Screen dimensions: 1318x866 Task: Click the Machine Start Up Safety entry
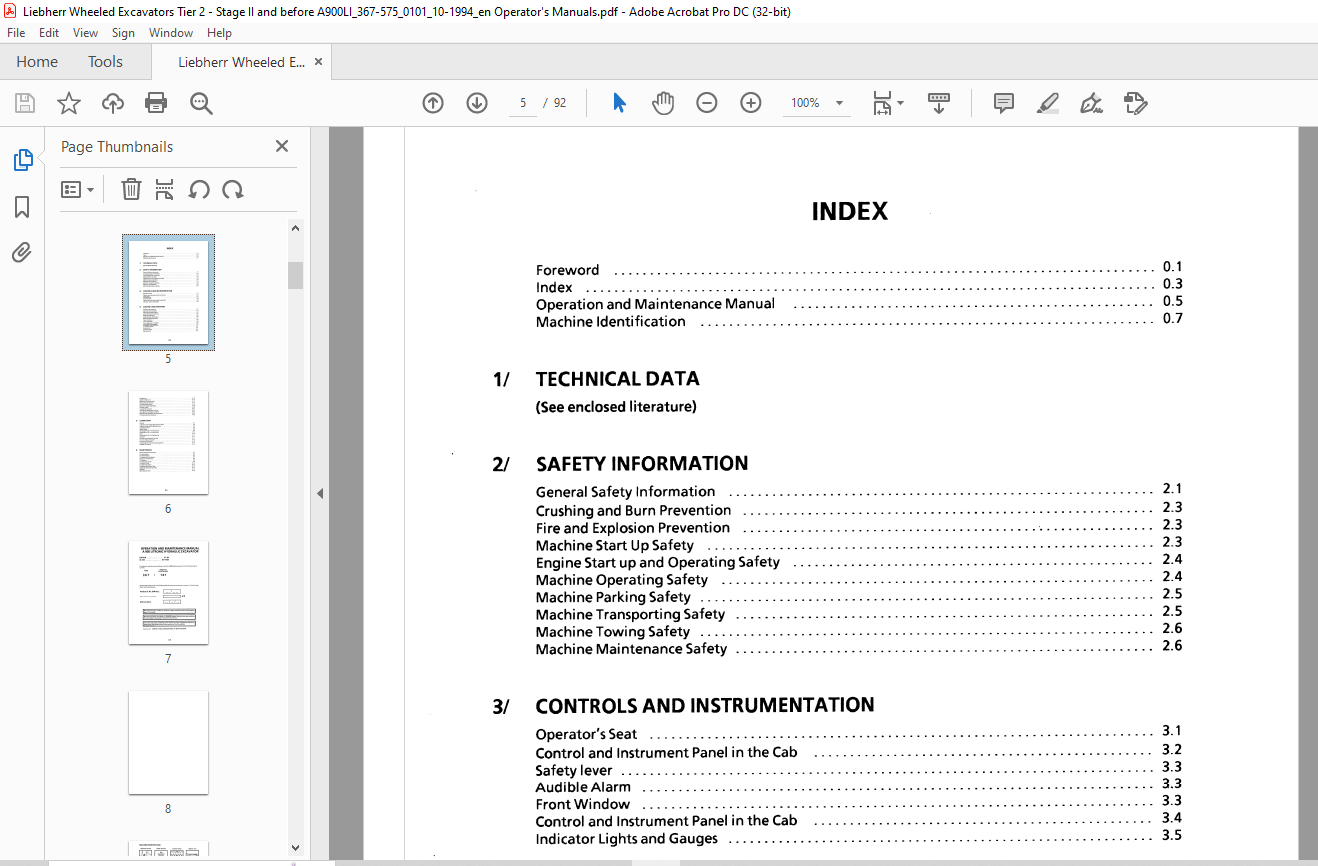point(859,545)
